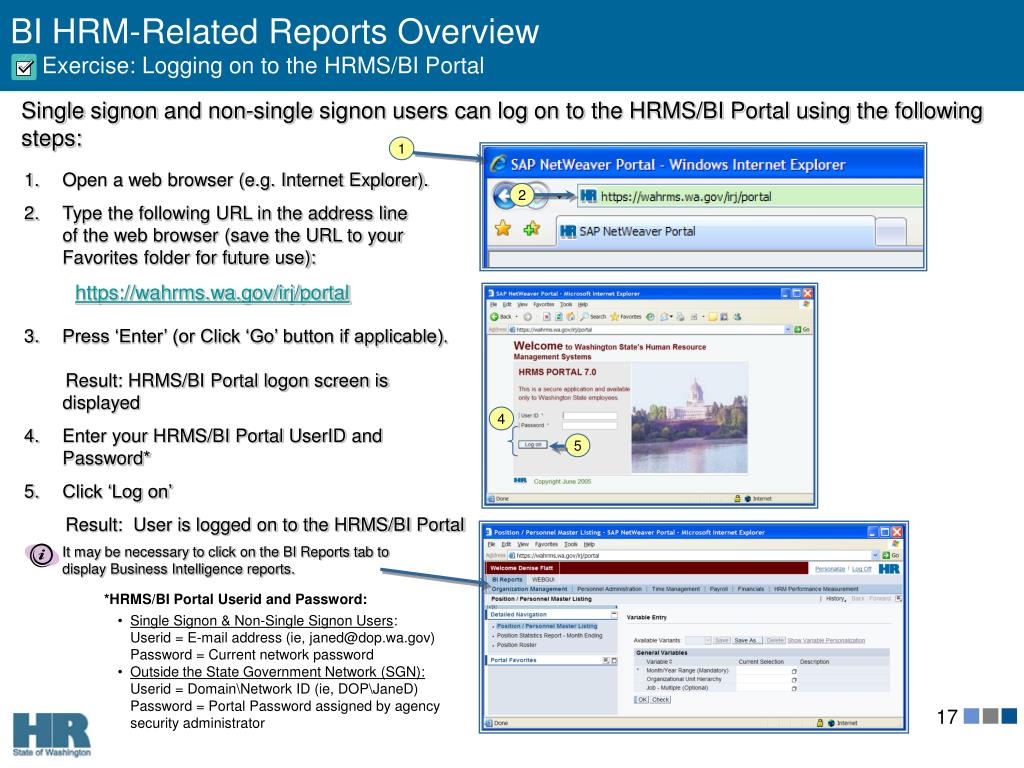Select the Personnel Administration sub-tab
Screen dimensions: 1024x768
coord(609,589)
